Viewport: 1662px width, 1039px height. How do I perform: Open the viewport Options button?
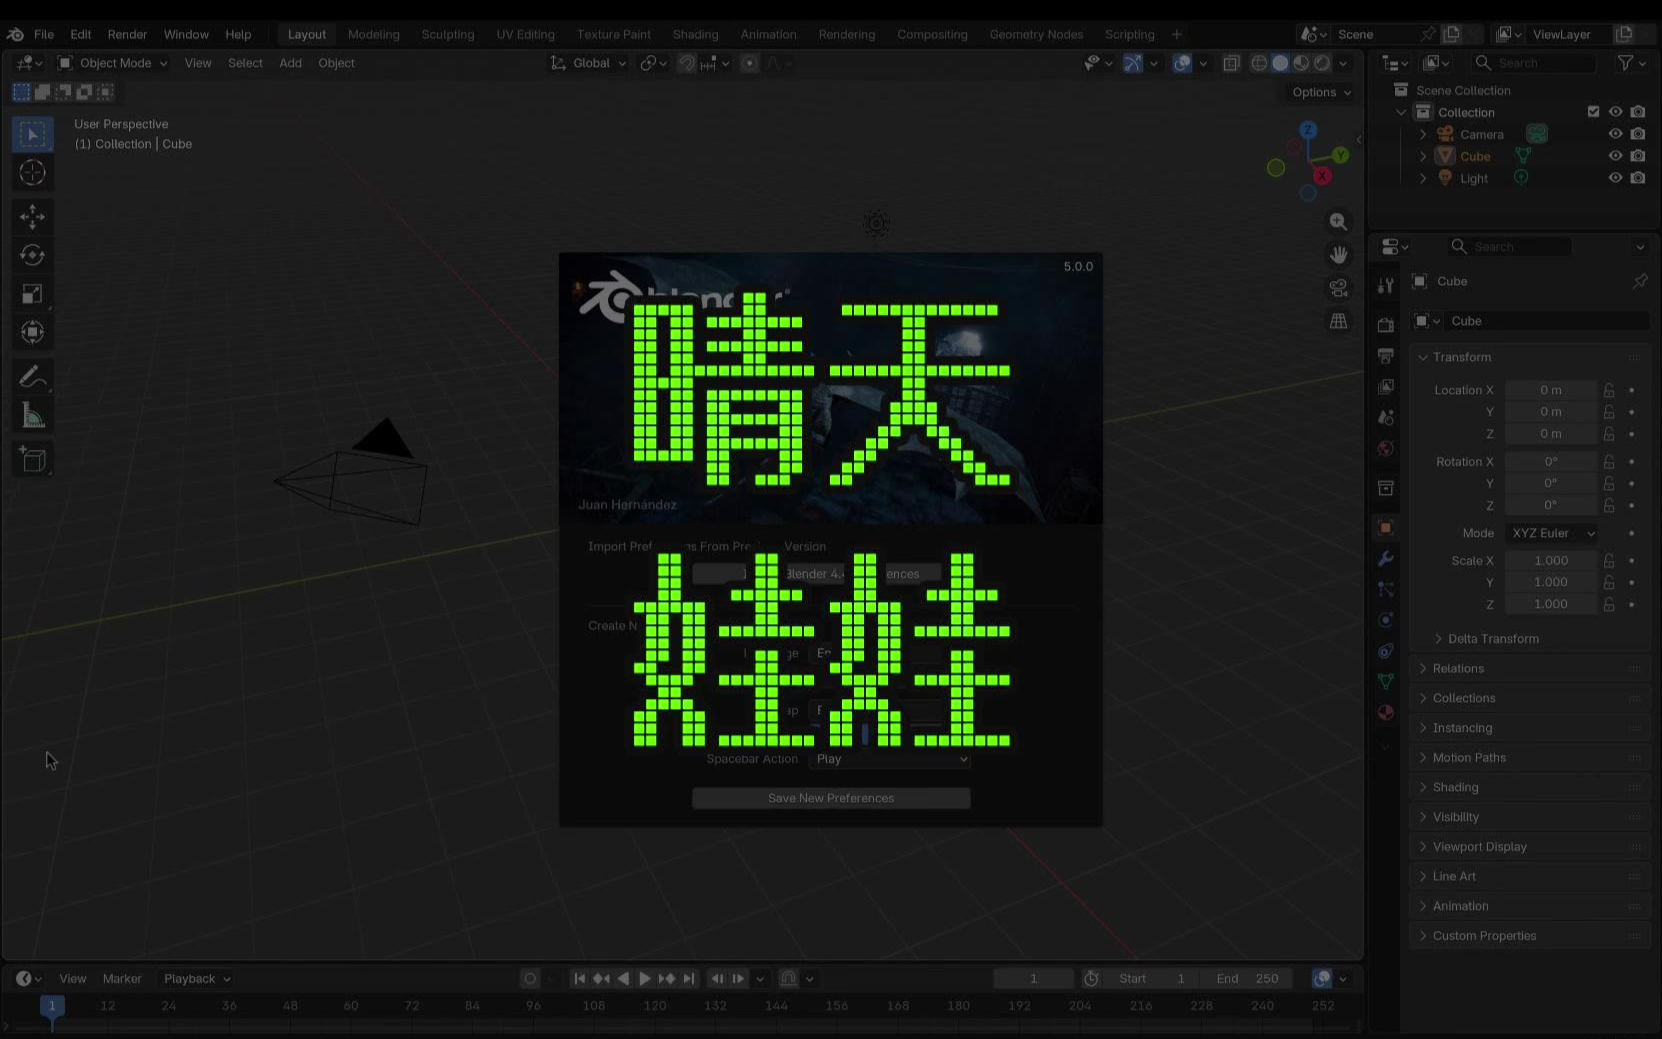click(x=1321, y=92)
